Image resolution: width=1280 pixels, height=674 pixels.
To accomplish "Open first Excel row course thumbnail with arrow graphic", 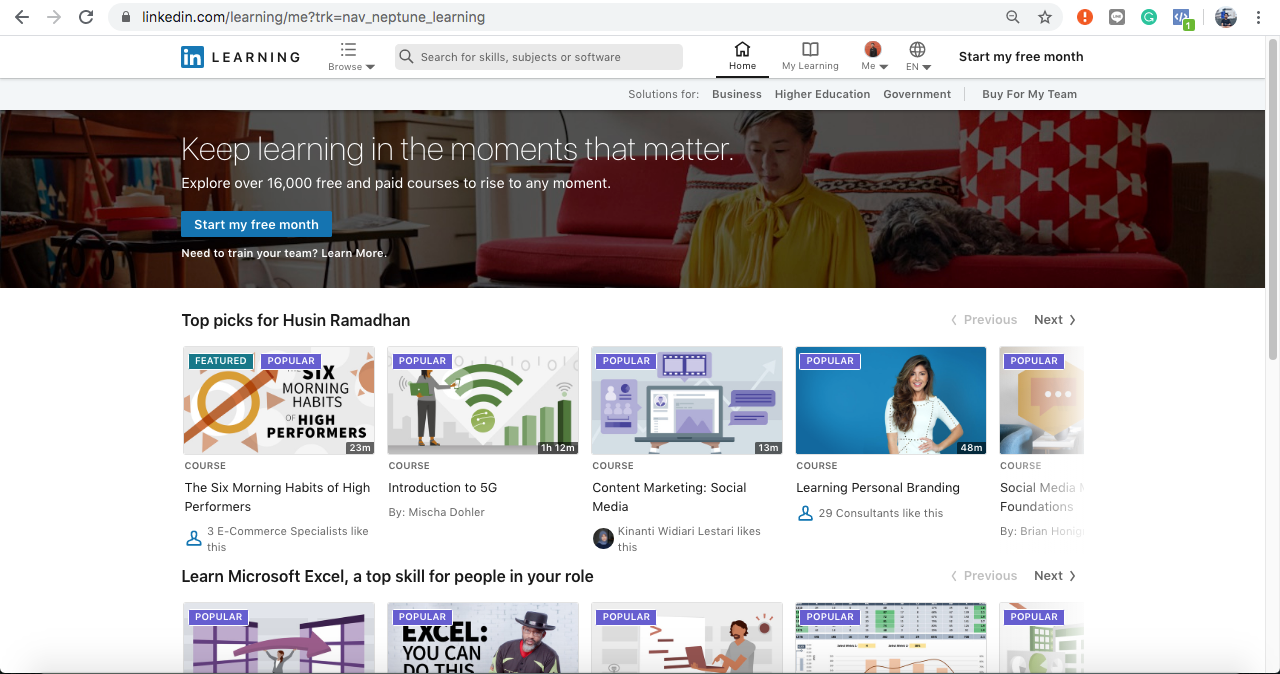I will pos(279,638).
